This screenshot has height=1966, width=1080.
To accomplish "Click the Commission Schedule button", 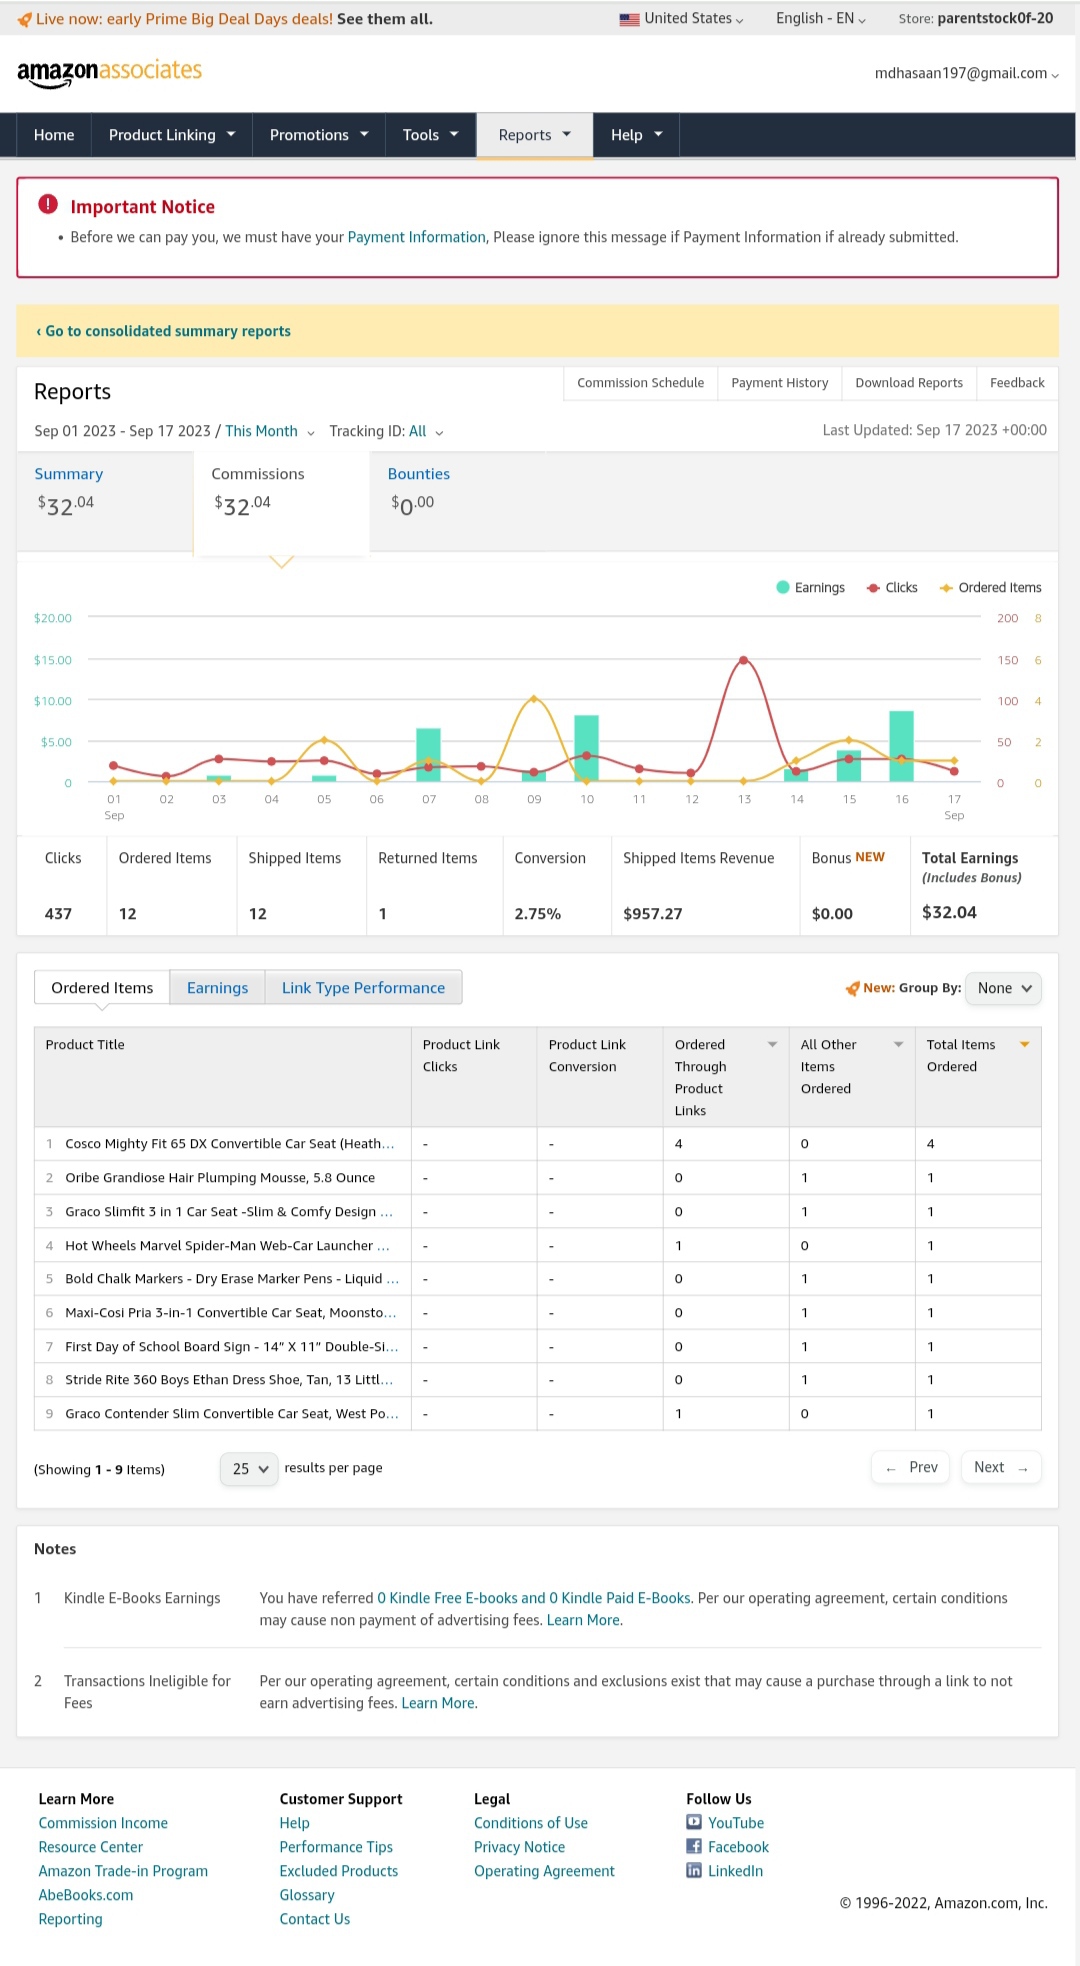I will 640,383.
